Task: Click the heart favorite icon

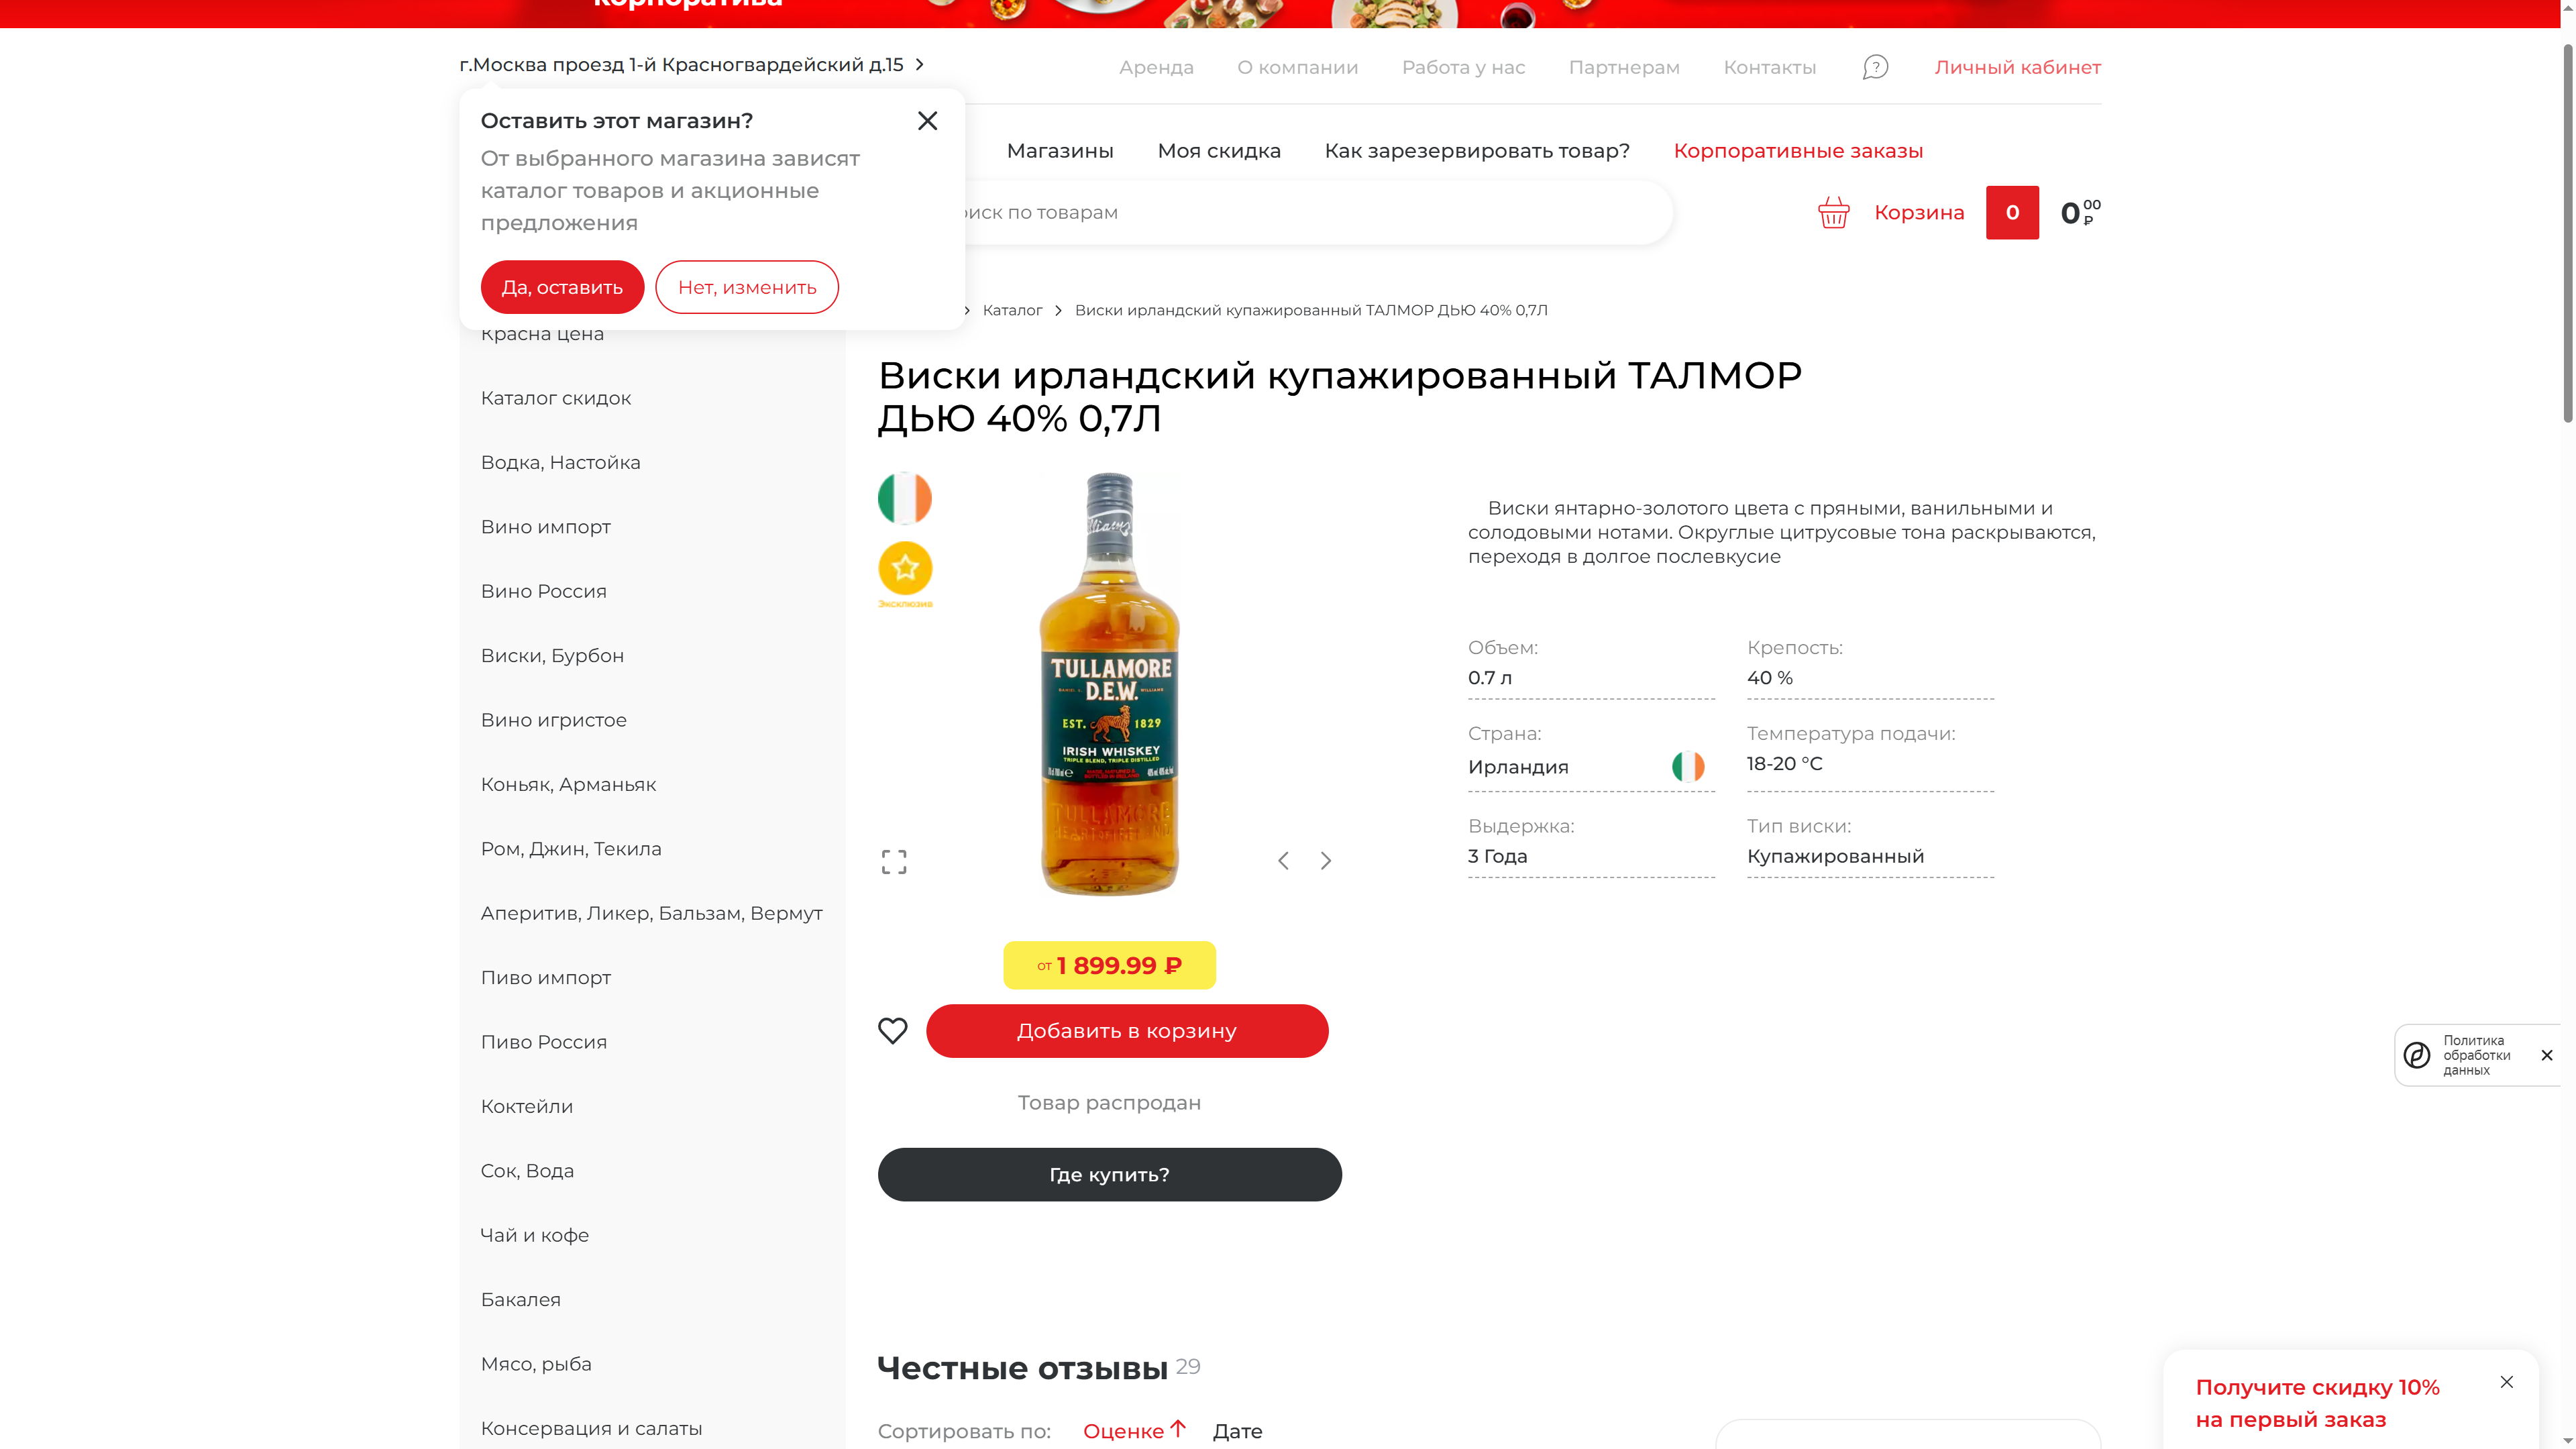Action: [892, 1030]
